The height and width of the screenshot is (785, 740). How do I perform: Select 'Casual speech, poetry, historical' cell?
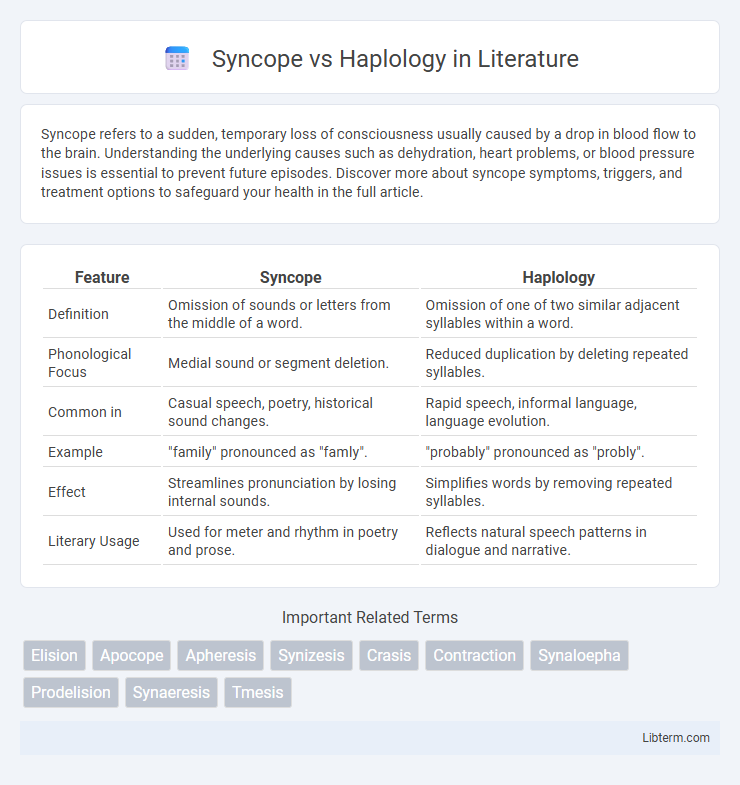click(290, 412)
